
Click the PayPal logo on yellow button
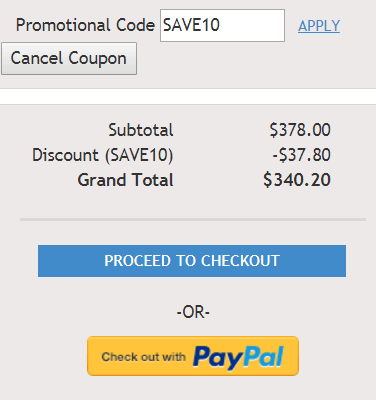click(x=238, y=357)
